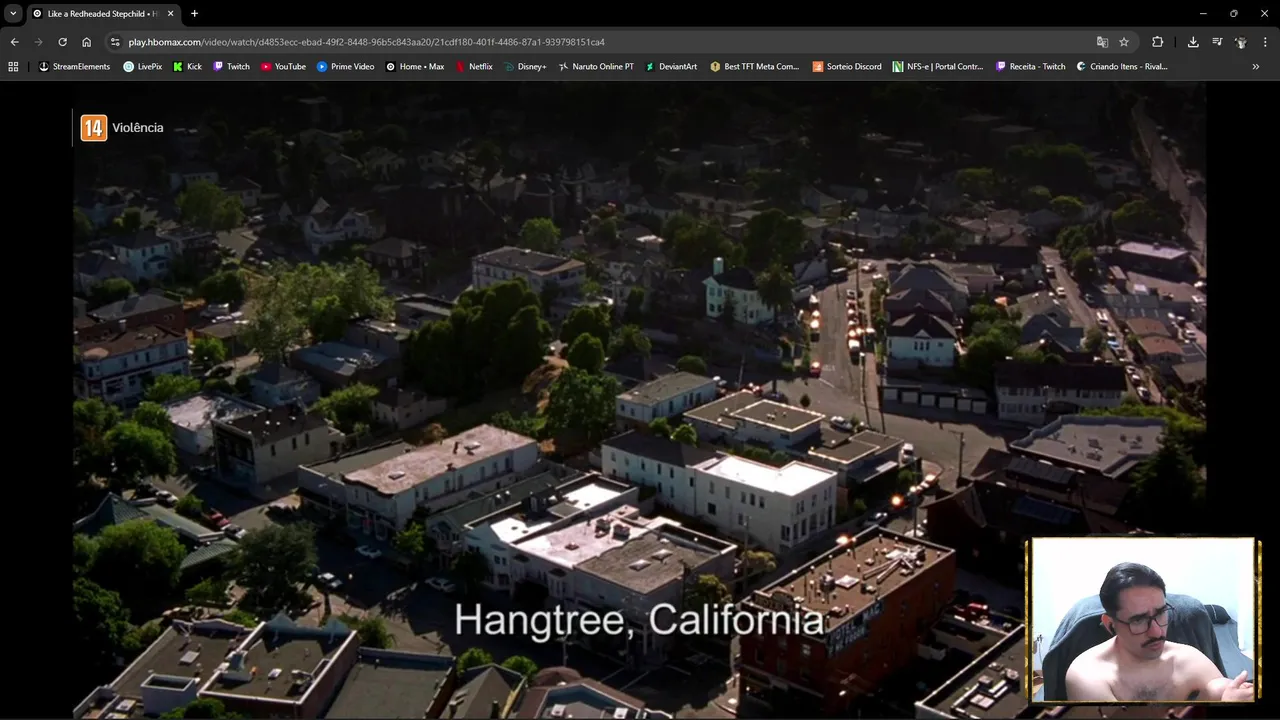Open media playback controls in toolbar
The height and width of the screenshot is (720, 1280).
(1217, 42)
